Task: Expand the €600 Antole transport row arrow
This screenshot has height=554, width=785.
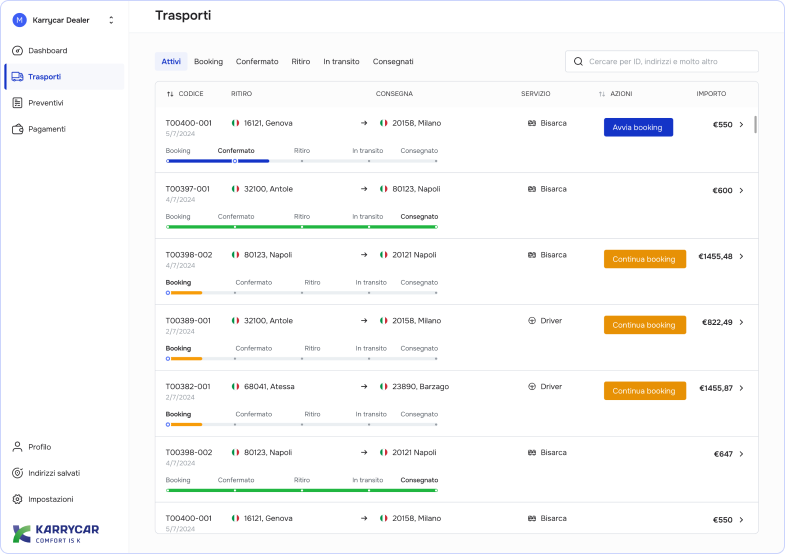Action: point(741,190)
